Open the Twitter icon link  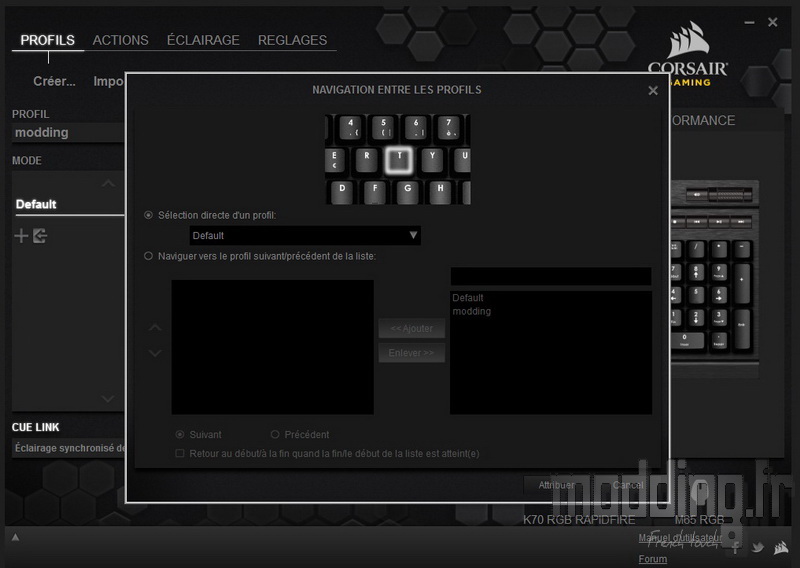[758, 548]
